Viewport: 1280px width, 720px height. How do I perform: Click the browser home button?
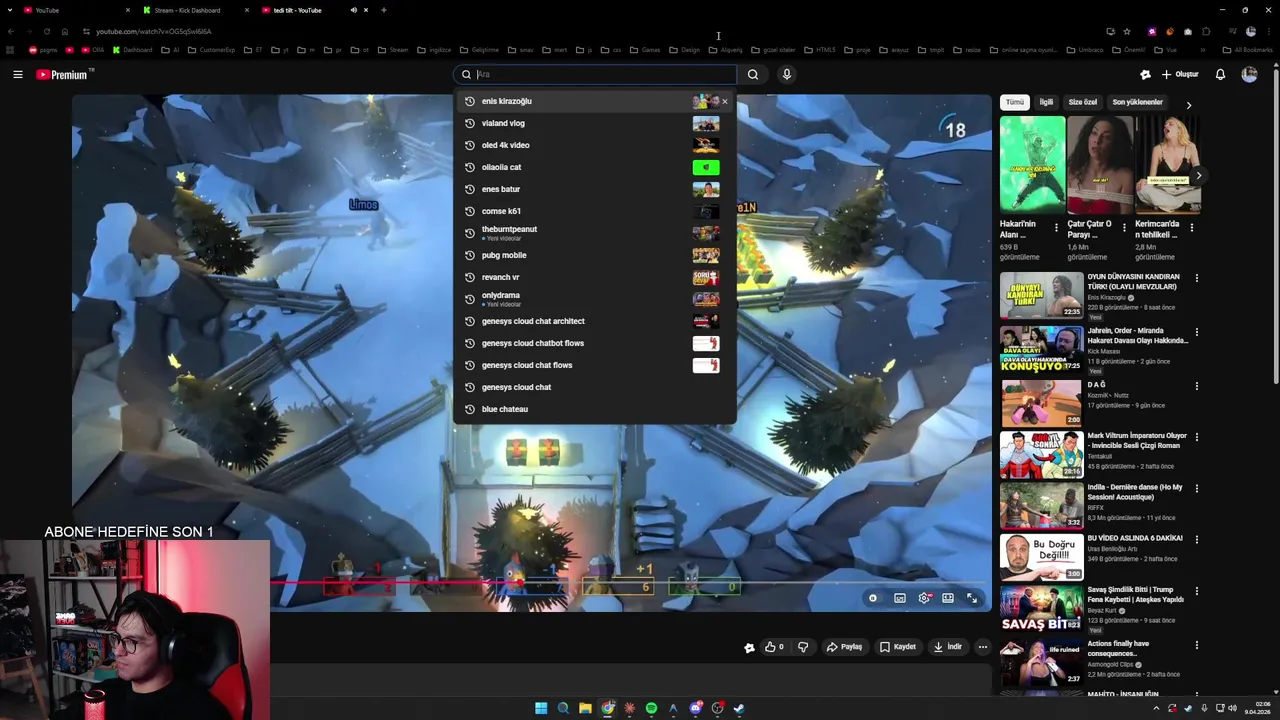click(65, 31)
